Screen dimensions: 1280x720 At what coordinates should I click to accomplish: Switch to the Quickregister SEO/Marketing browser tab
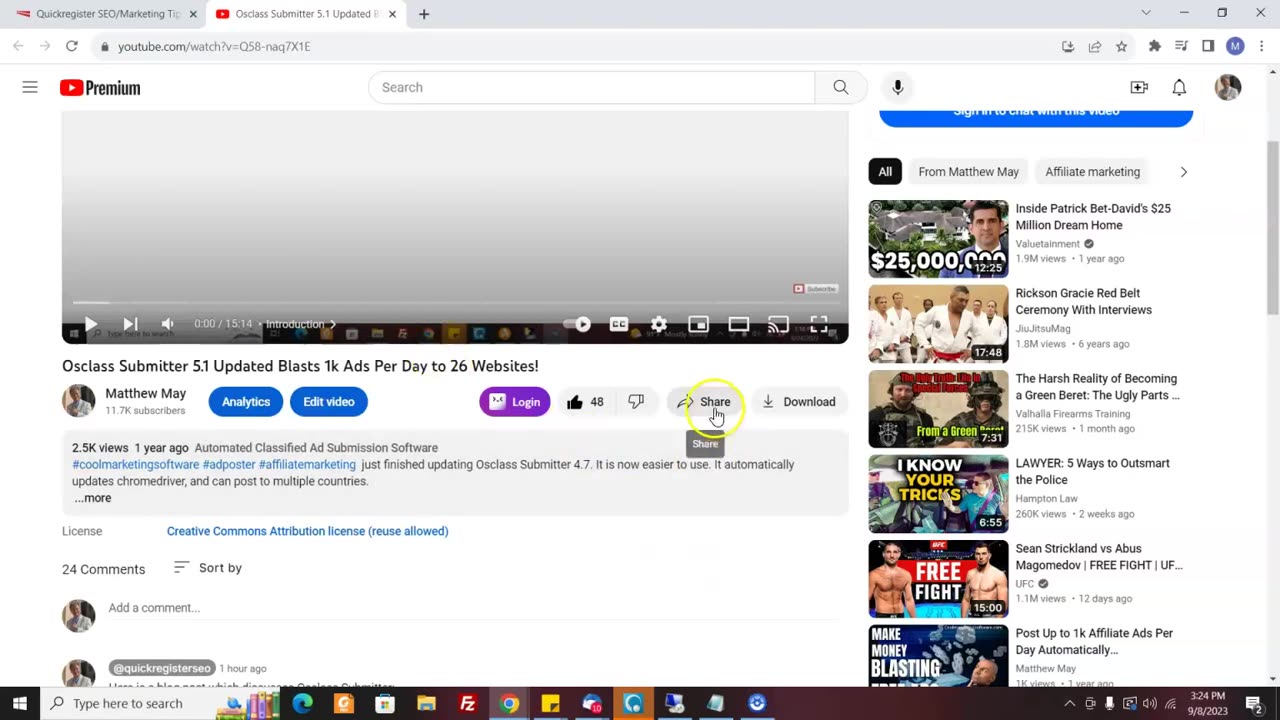105,14
